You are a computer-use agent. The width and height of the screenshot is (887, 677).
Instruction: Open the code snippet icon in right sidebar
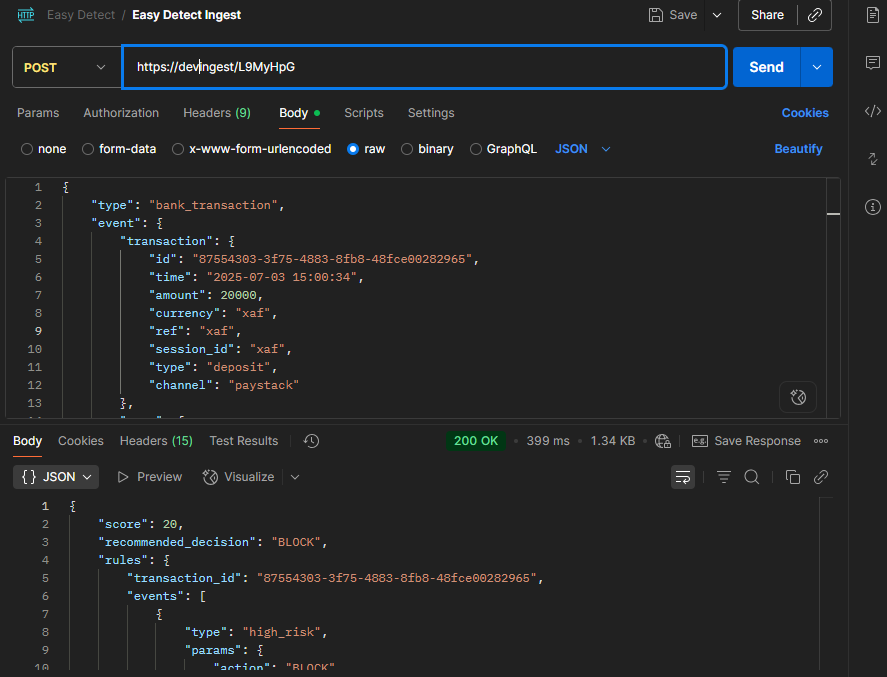[x=872, y=111]
